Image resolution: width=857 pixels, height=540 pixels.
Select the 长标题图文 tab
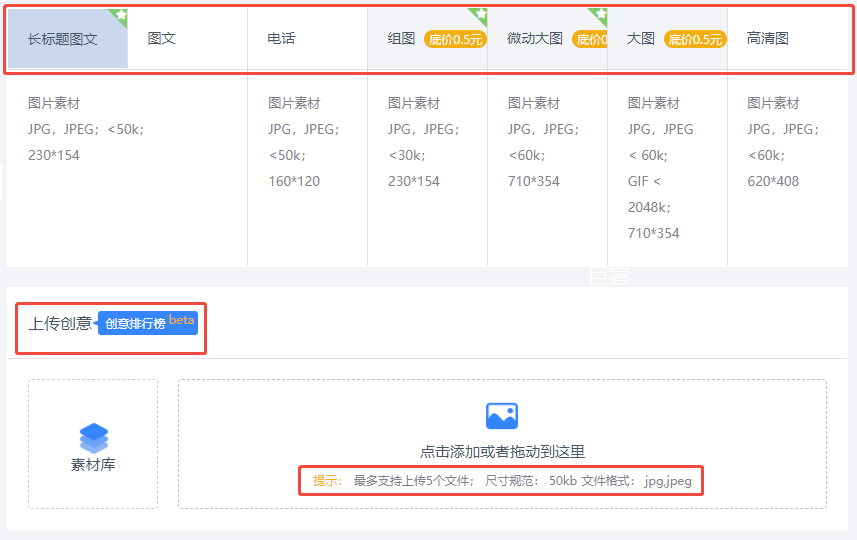pyautogui.click(x=62, y=39)
